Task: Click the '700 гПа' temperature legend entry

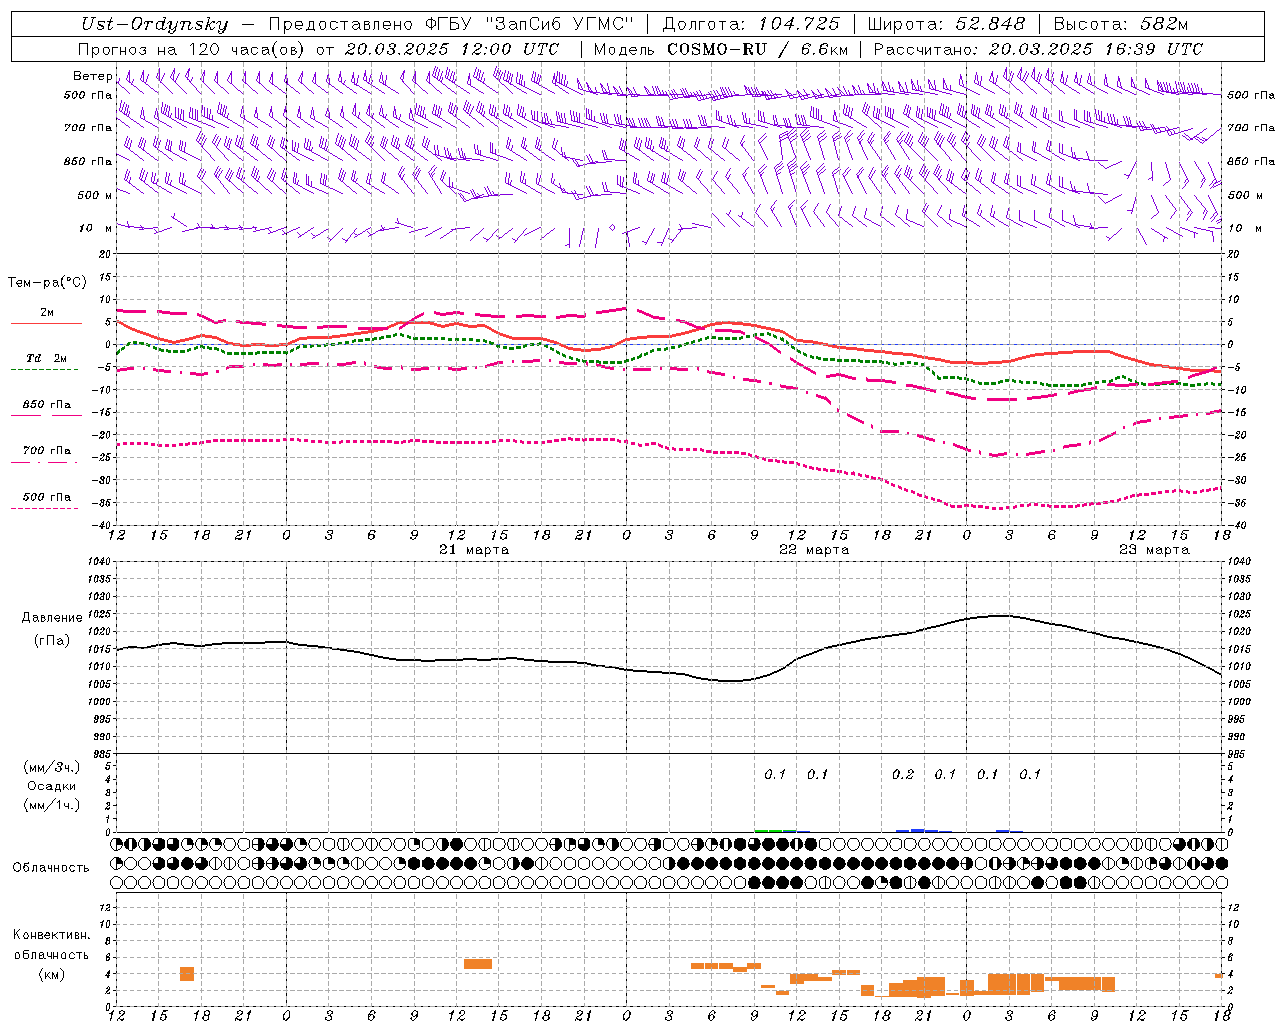Action: coord(47,451)
